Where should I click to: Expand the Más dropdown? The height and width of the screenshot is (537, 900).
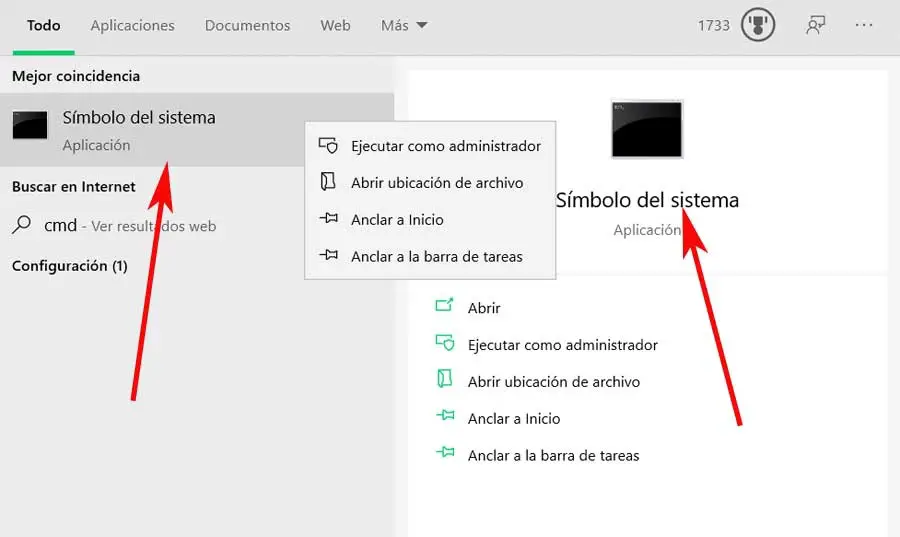[404, 25]
